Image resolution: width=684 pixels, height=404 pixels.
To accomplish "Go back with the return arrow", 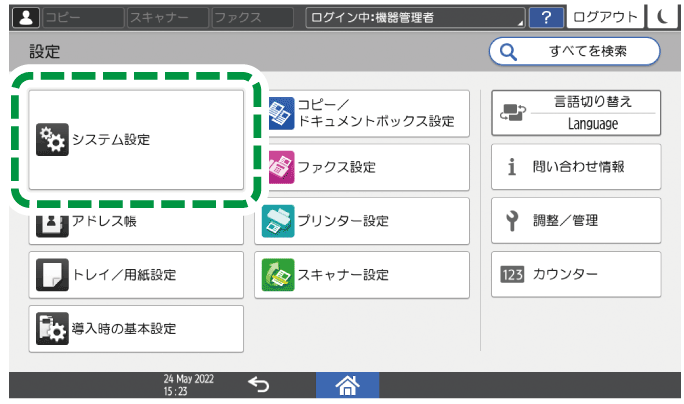I will point(259,385).
